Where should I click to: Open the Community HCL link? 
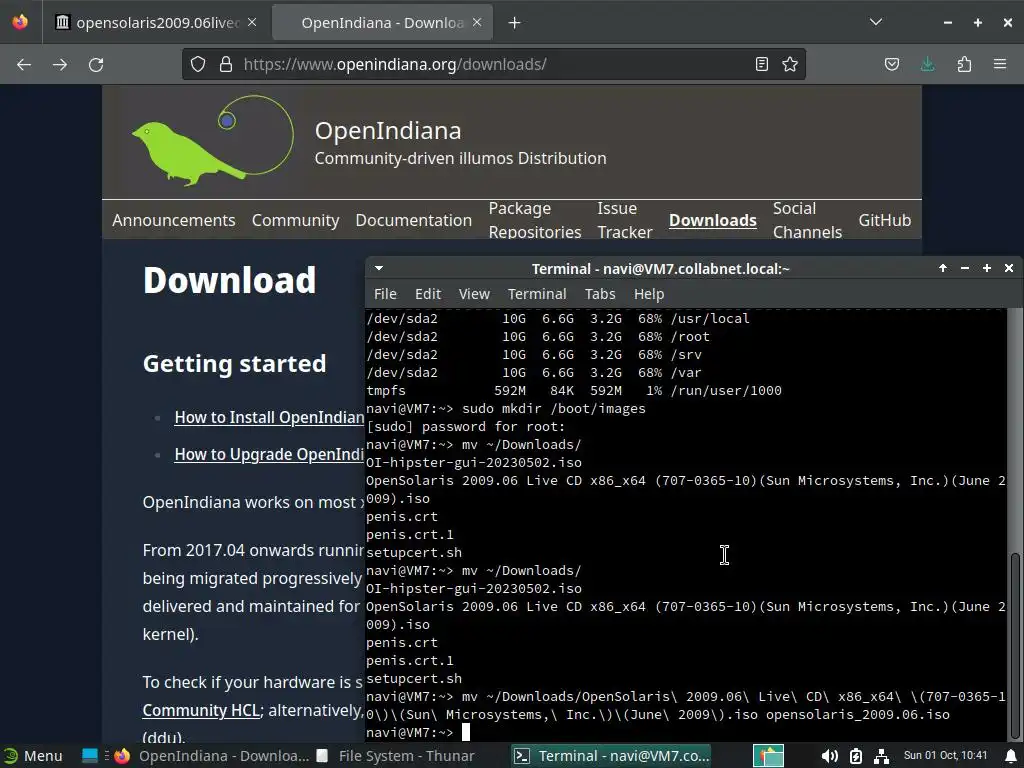[201, 710]
